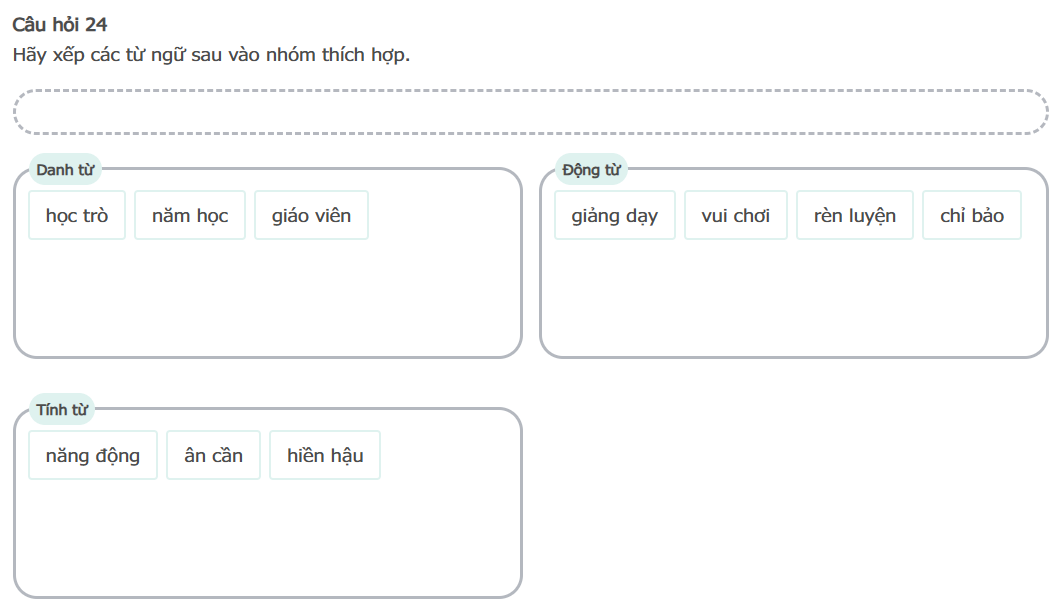Pick the giáo viên word chip
This screenshot has height=616, width=1056.
point(311,215)
